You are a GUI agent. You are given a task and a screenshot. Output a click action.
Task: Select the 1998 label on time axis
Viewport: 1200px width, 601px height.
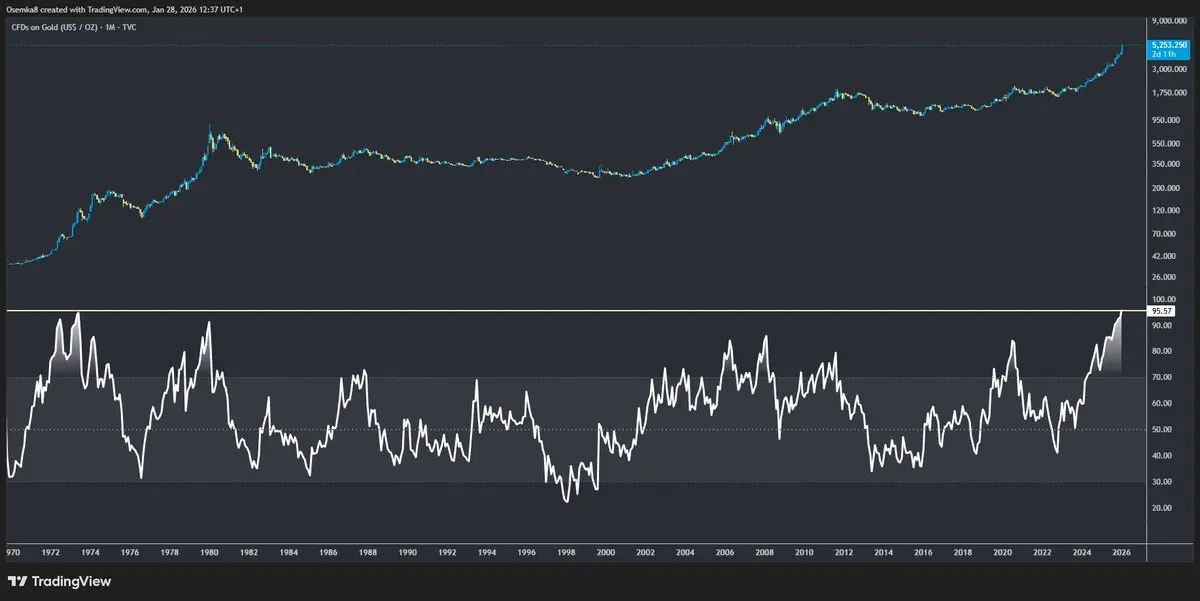(x=566, y=551)
